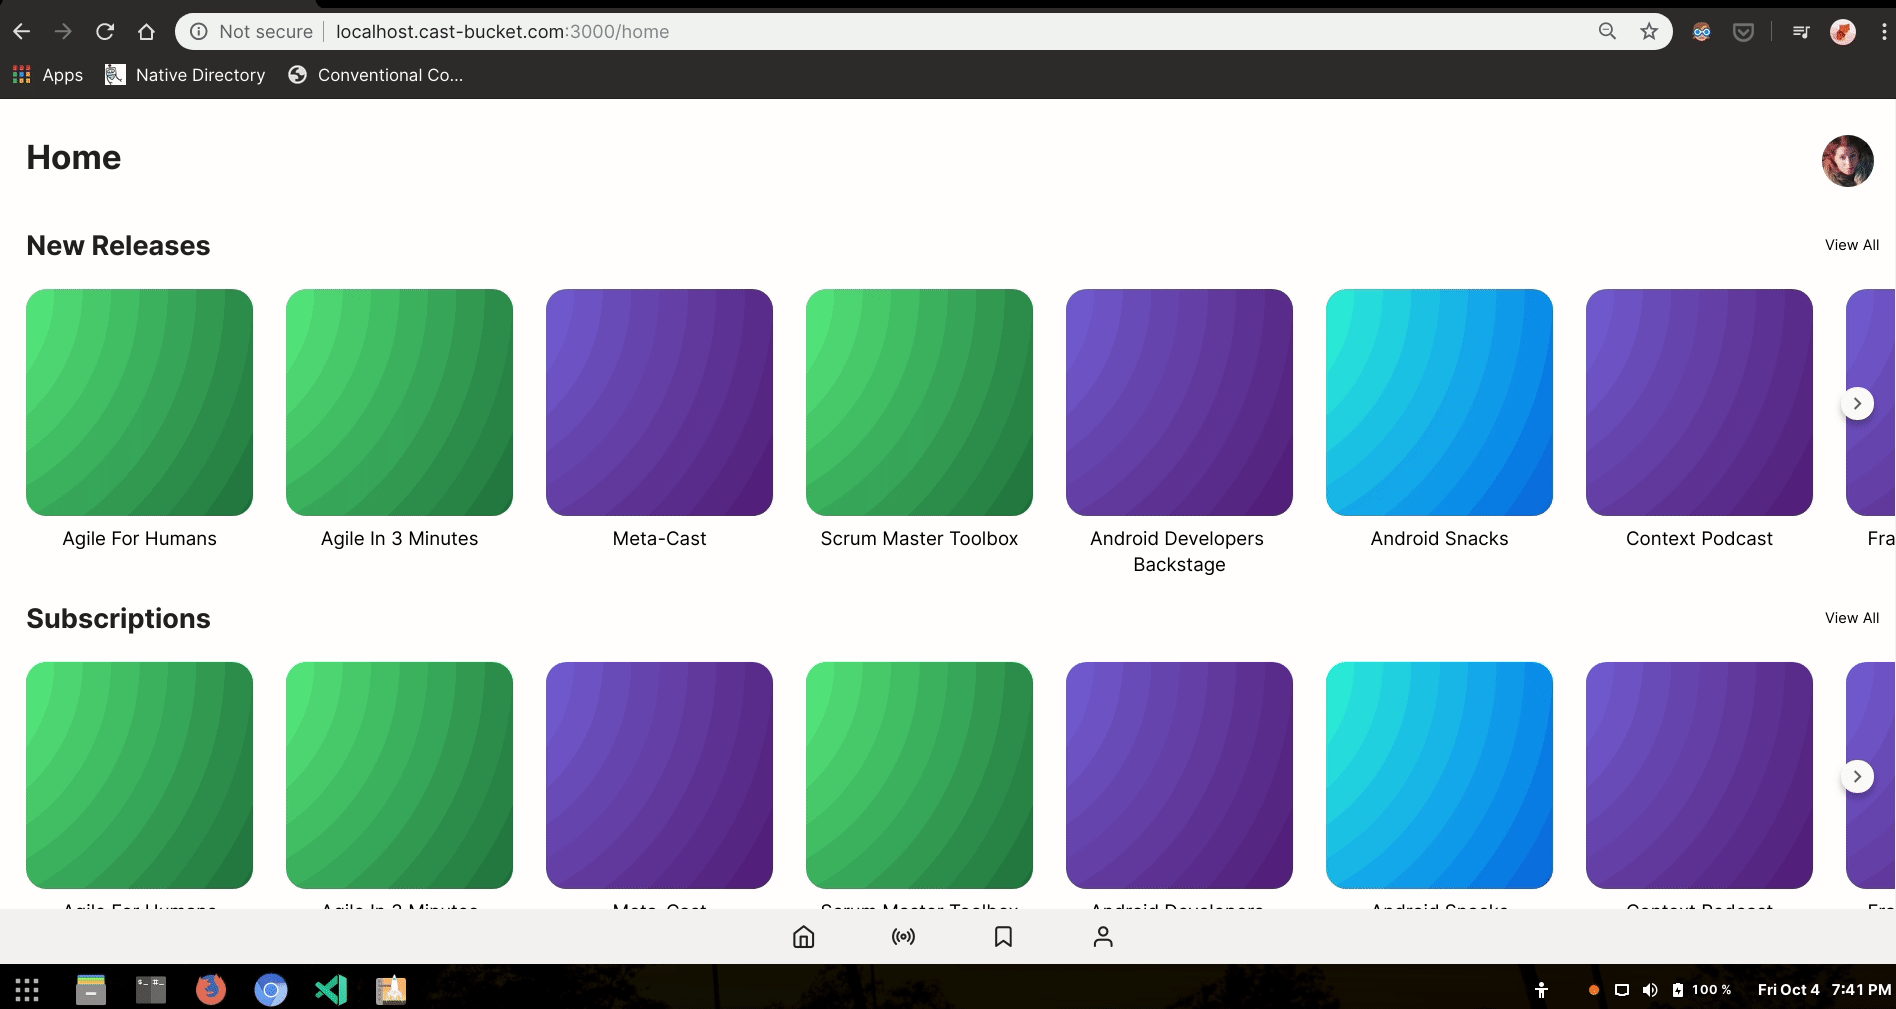Launch Firefox from the taskbar
The height and width of the screenshot is (1009, 1896).
click(x=211, y=990)
